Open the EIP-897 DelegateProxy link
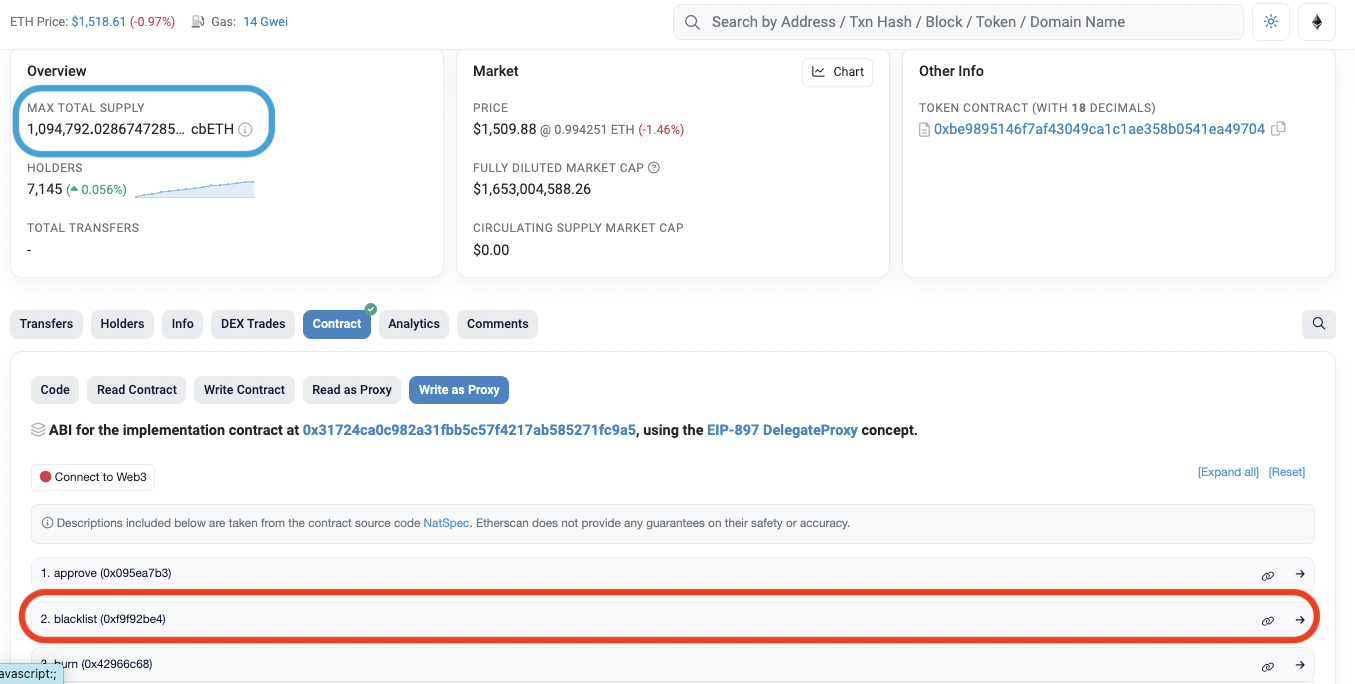 tap(782, 430)
